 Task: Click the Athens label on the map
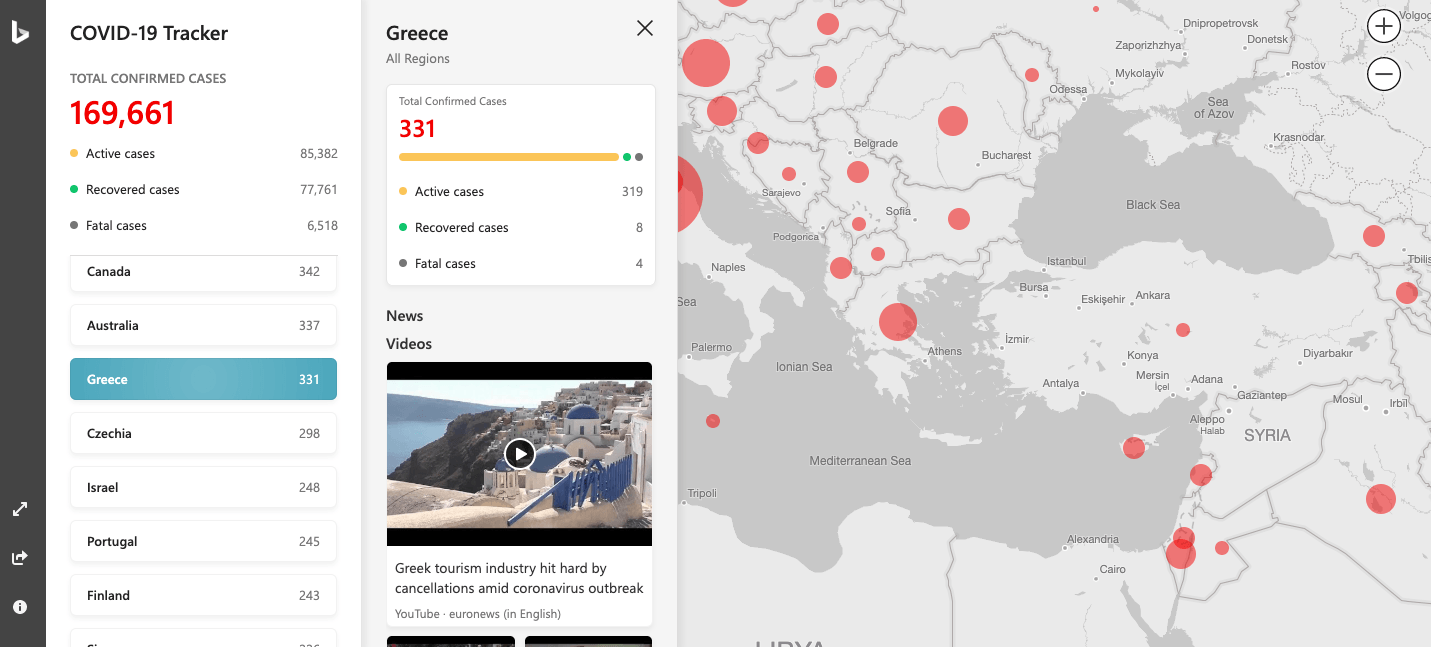945,351
